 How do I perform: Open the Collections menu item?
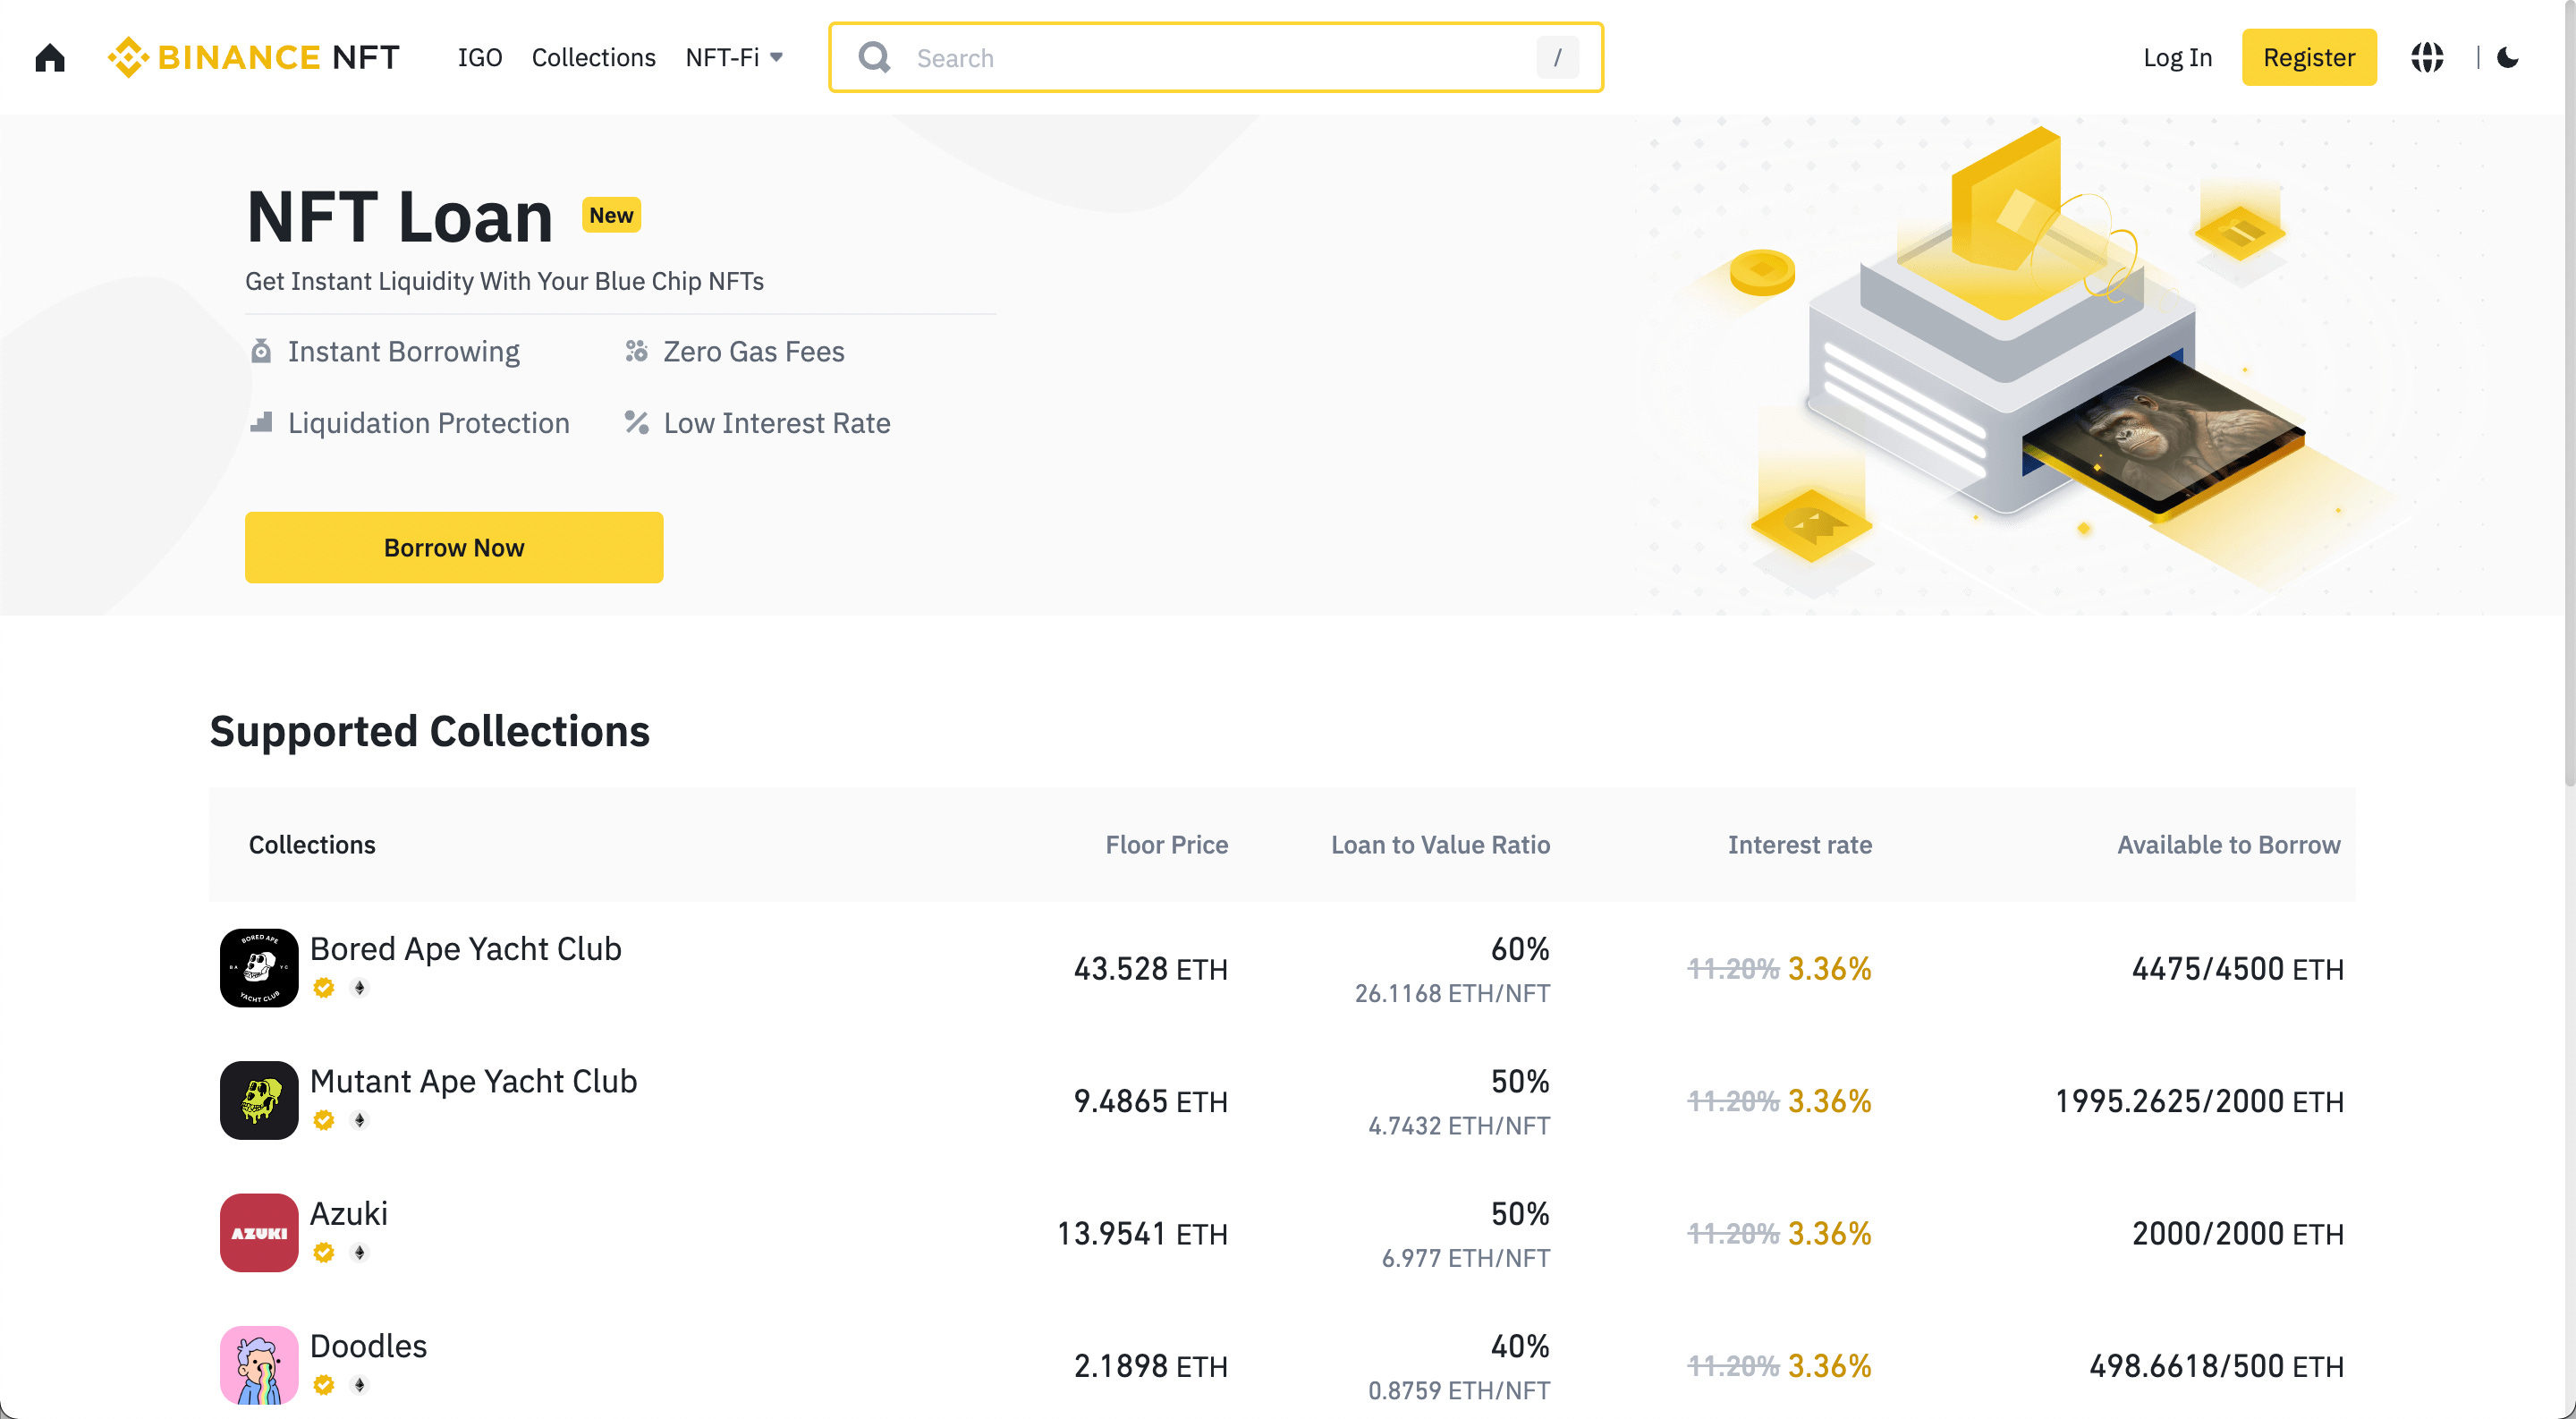pyautogui.click(x=593, y=57)
